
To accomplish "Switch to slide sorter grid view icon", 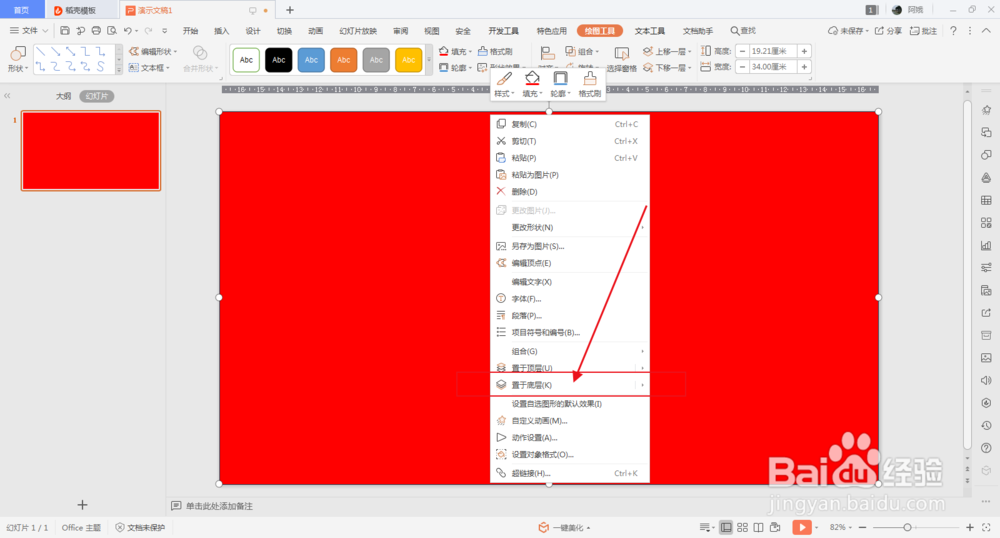I will coord(742,527).
